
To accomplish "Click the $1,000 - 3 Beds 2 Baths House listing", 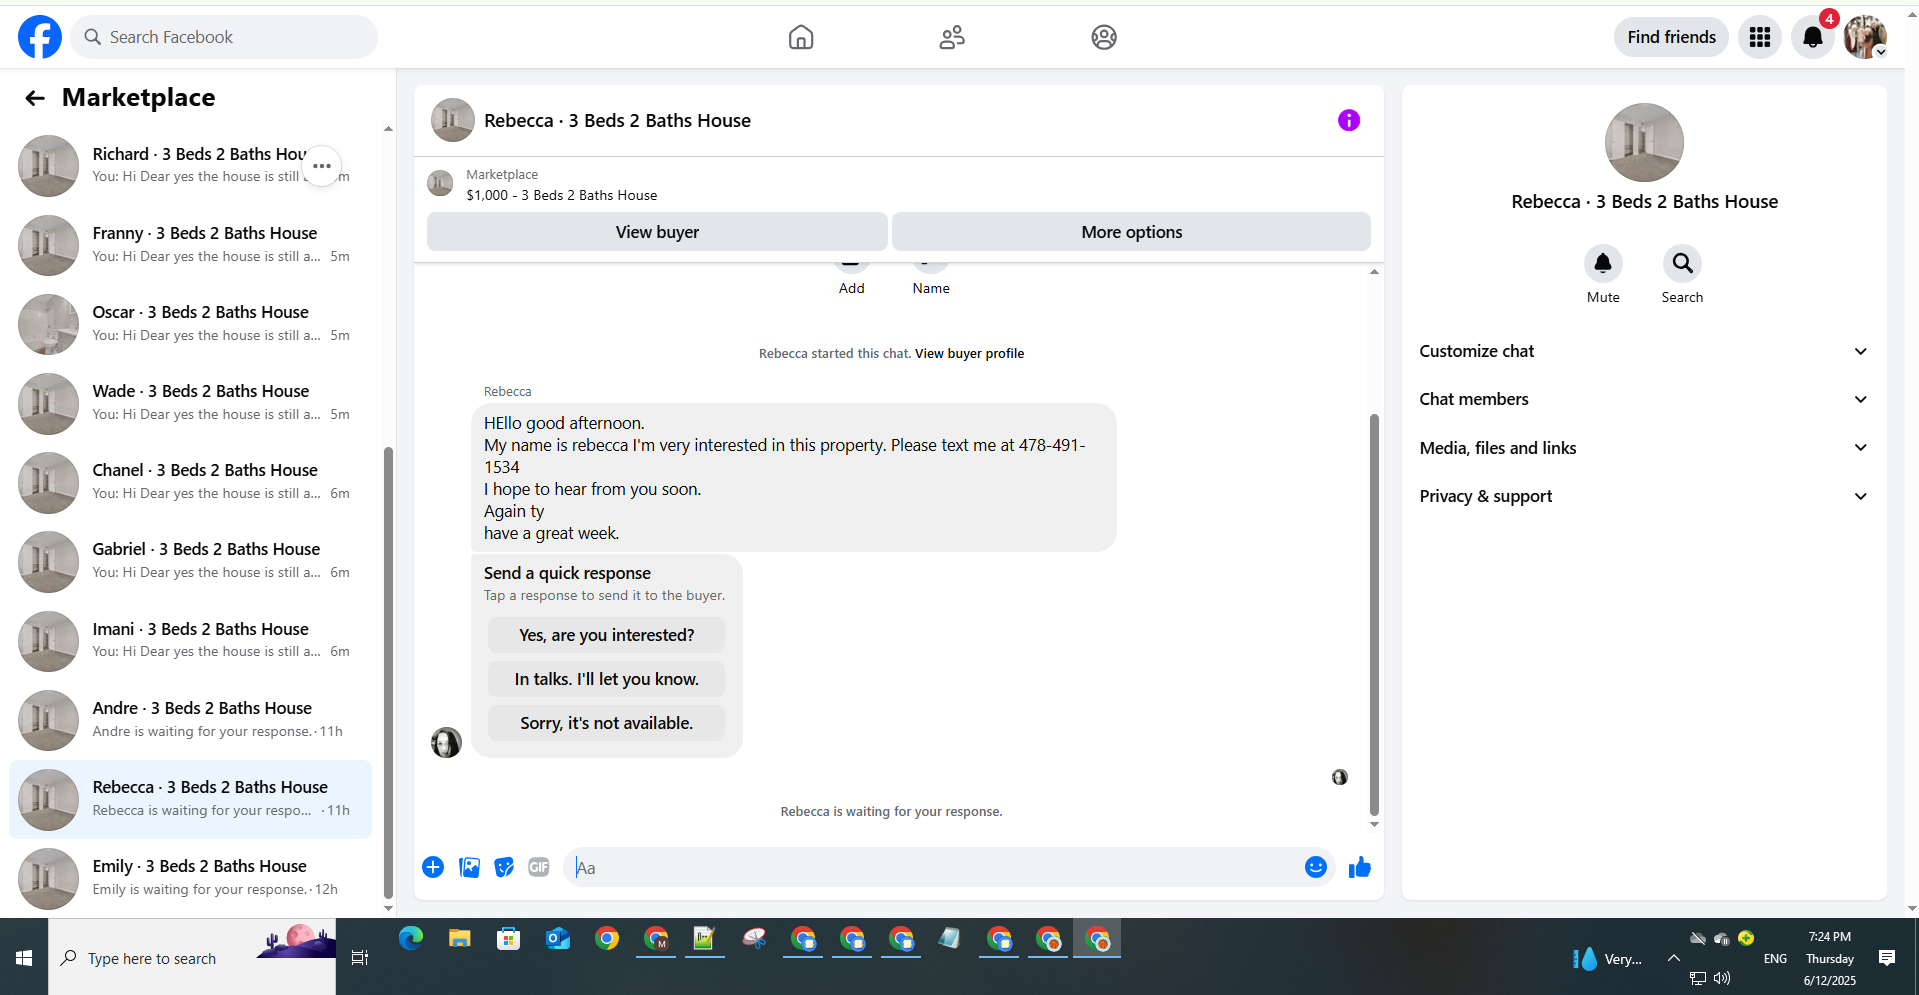I will click(562, 195).
